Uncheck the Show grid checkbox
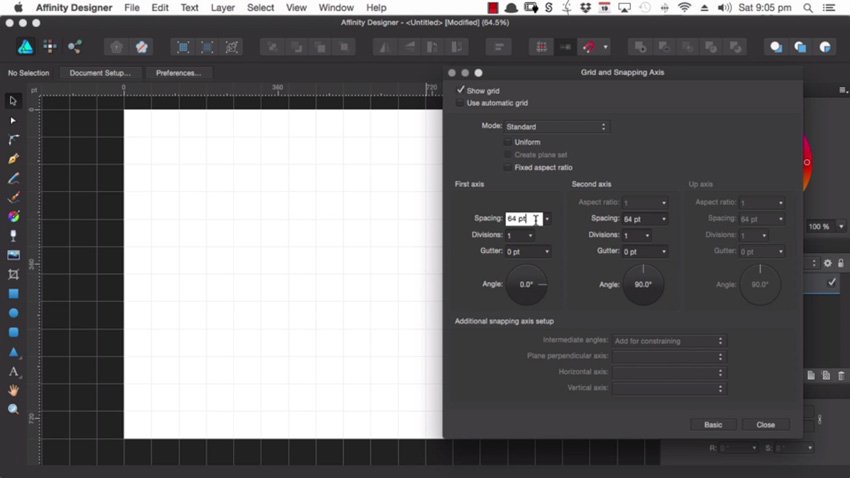Viewport: 850px width, 478px height. coord(461,90)
